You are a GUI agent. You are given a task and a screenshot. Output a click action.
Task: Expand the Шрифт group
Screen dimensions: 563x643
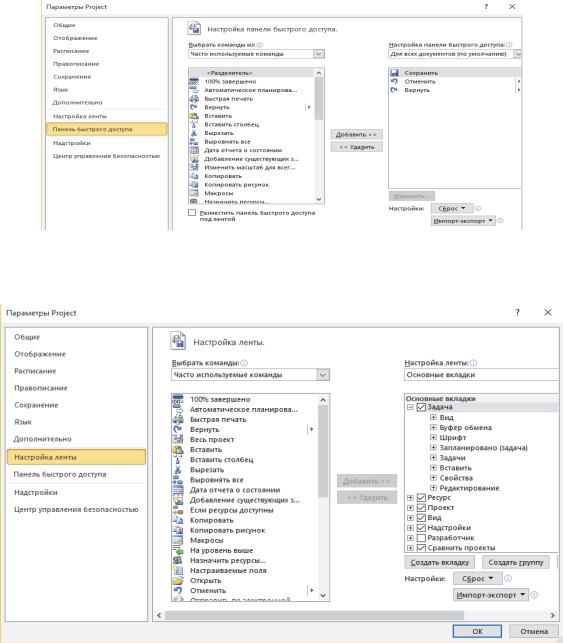coord(433,438)
